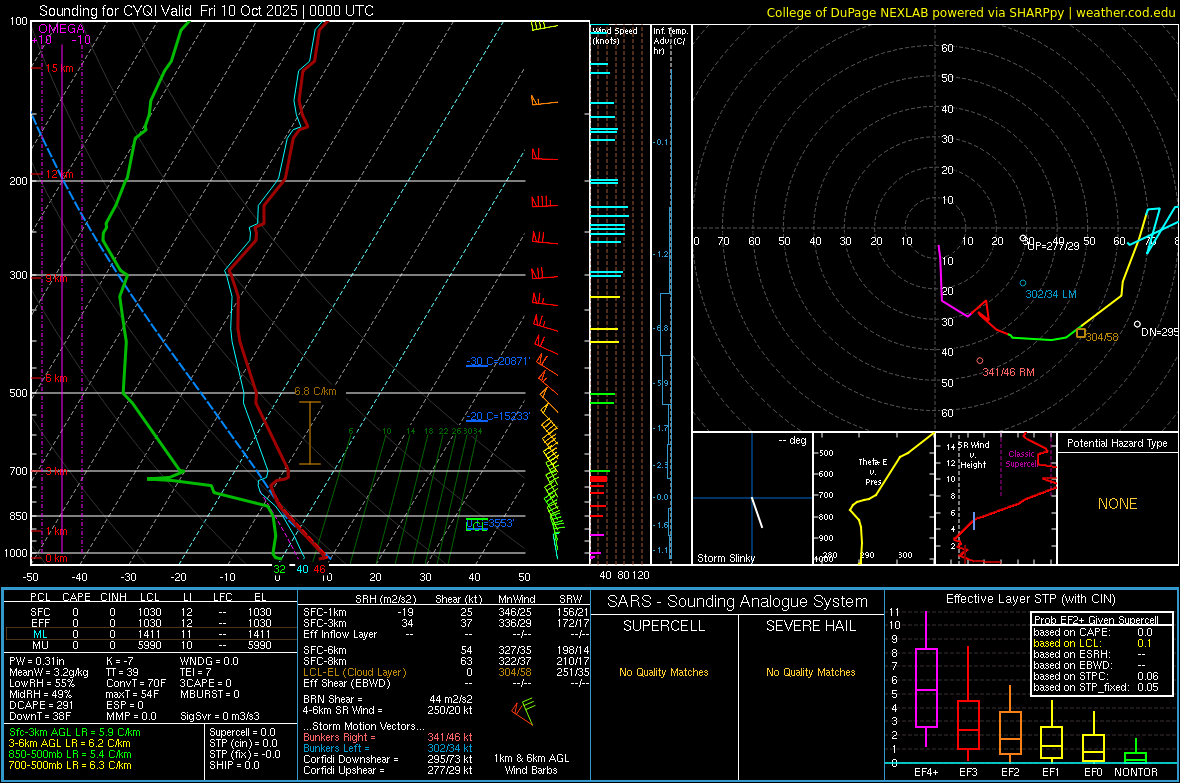Image resolution: width=1180 pixels, height=783 pixels.
Task: Select the MU parcel row
Action: click(151, 645)
